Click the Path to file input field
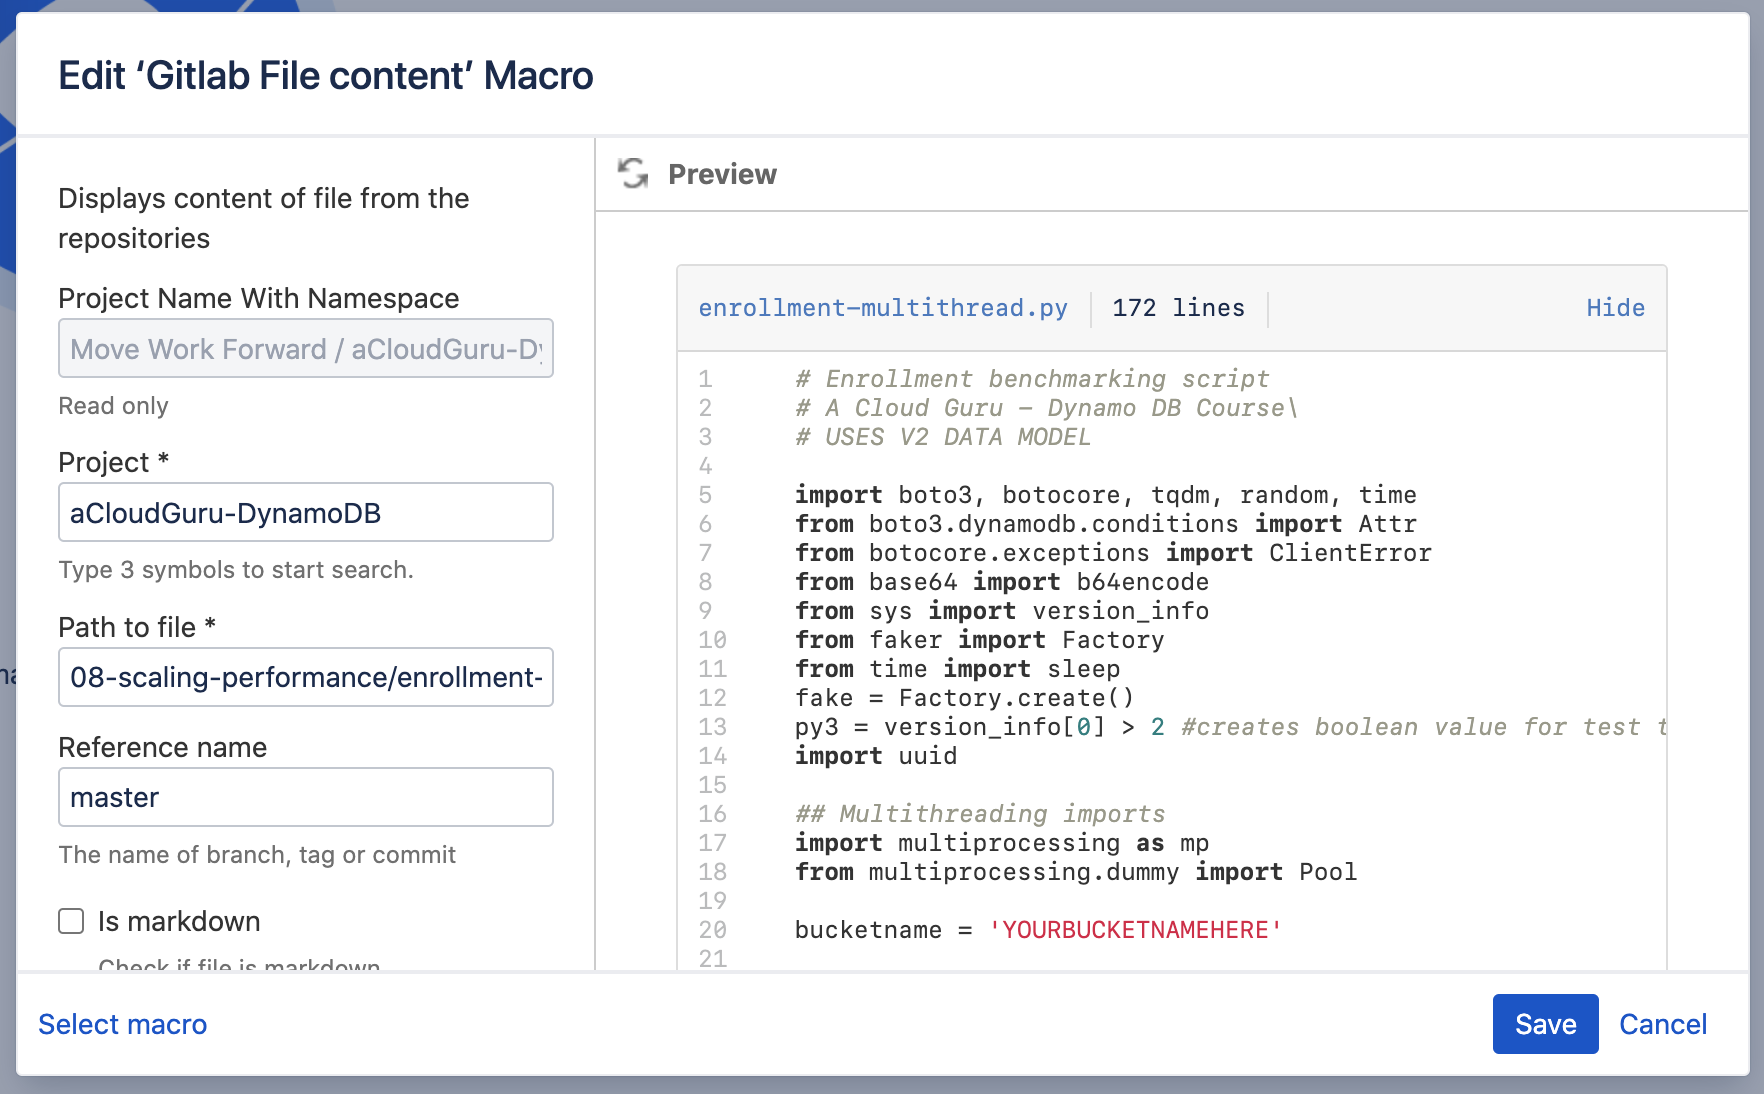 pyautogui.click(x=305, y=677)
